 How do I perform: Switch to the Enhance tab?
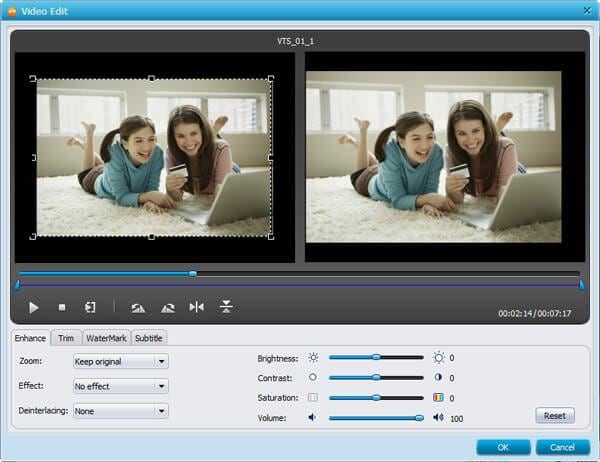30,338
